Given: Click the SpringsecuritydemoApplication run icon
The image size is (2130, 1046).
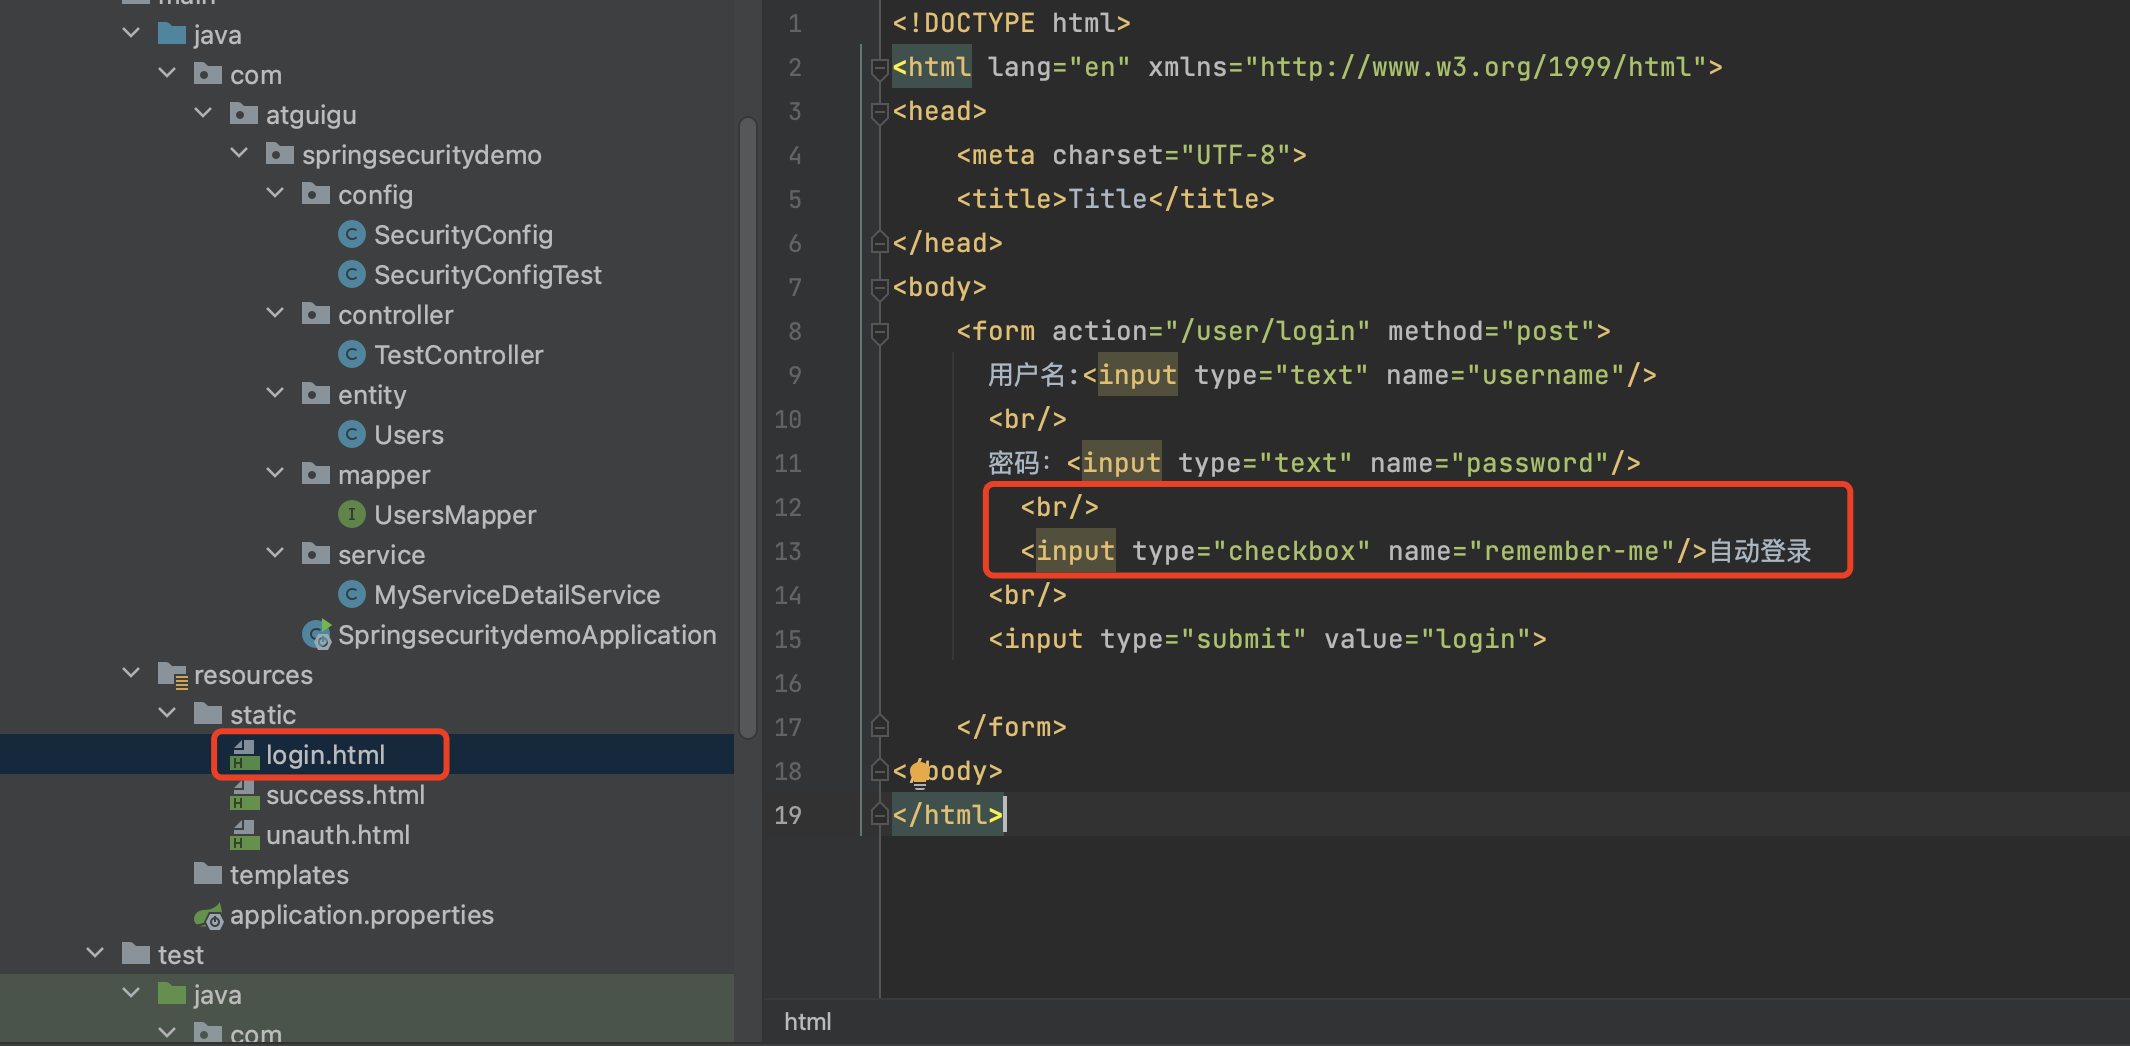Looking at the screenshot, I should [317, 635].
